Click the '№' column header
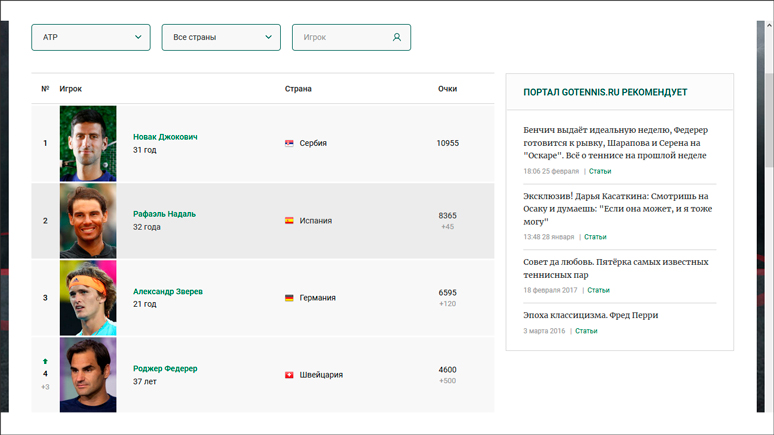This screenshot has width=774, height=435. pos(45,89)
